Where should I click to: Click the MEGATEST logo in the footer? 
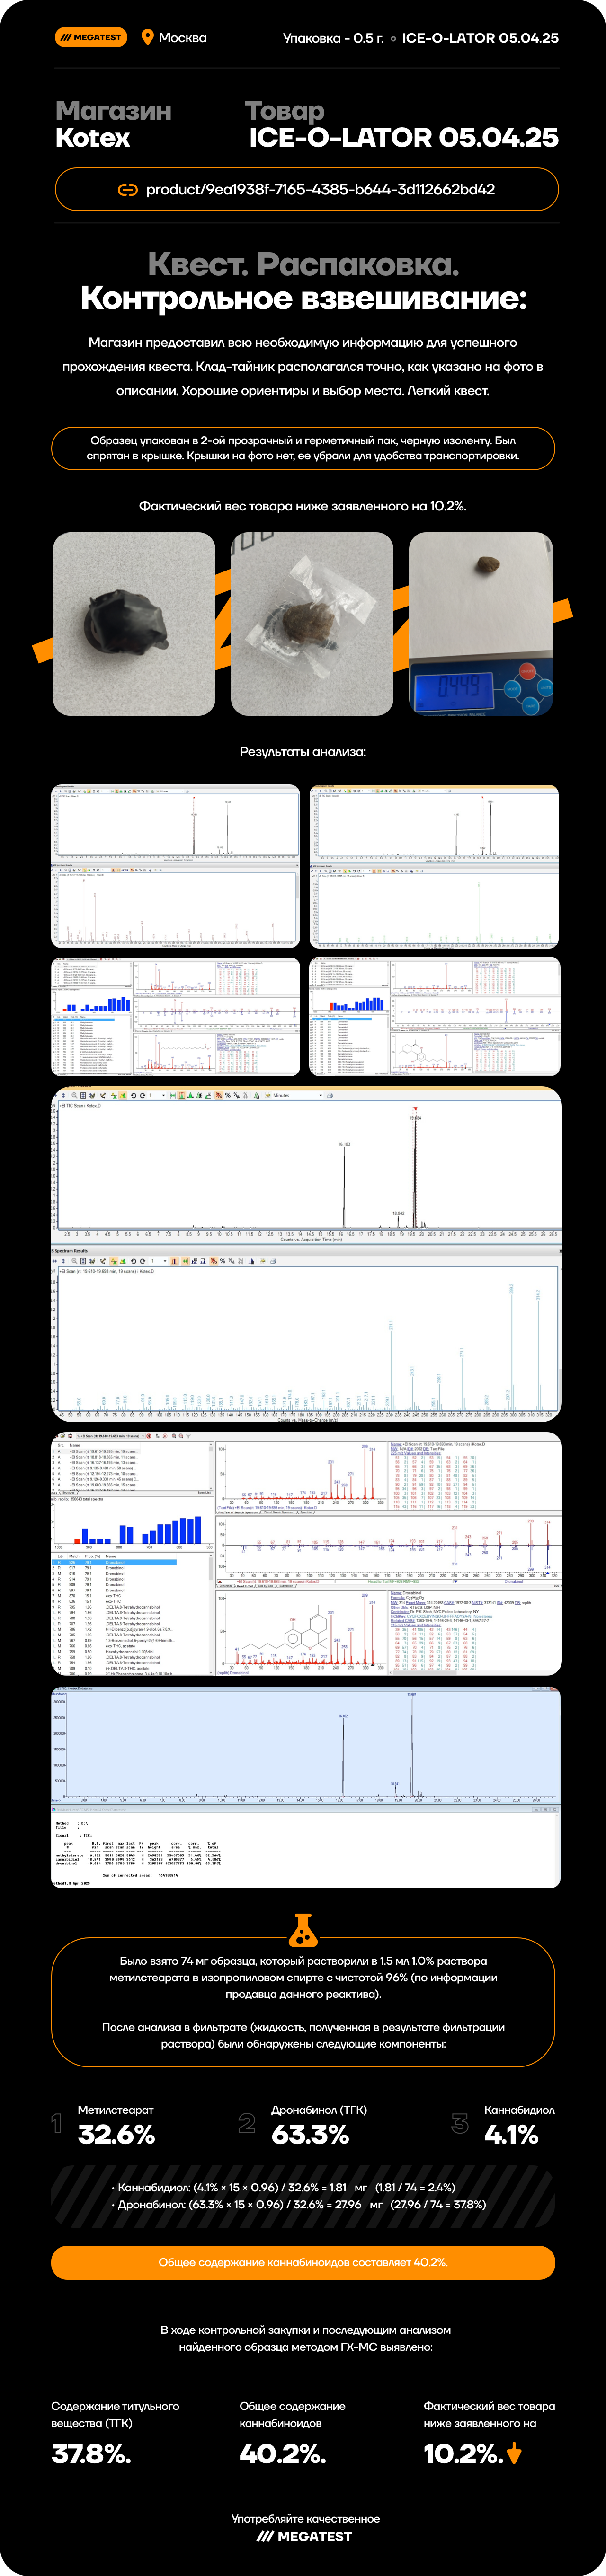point(304,2536)
